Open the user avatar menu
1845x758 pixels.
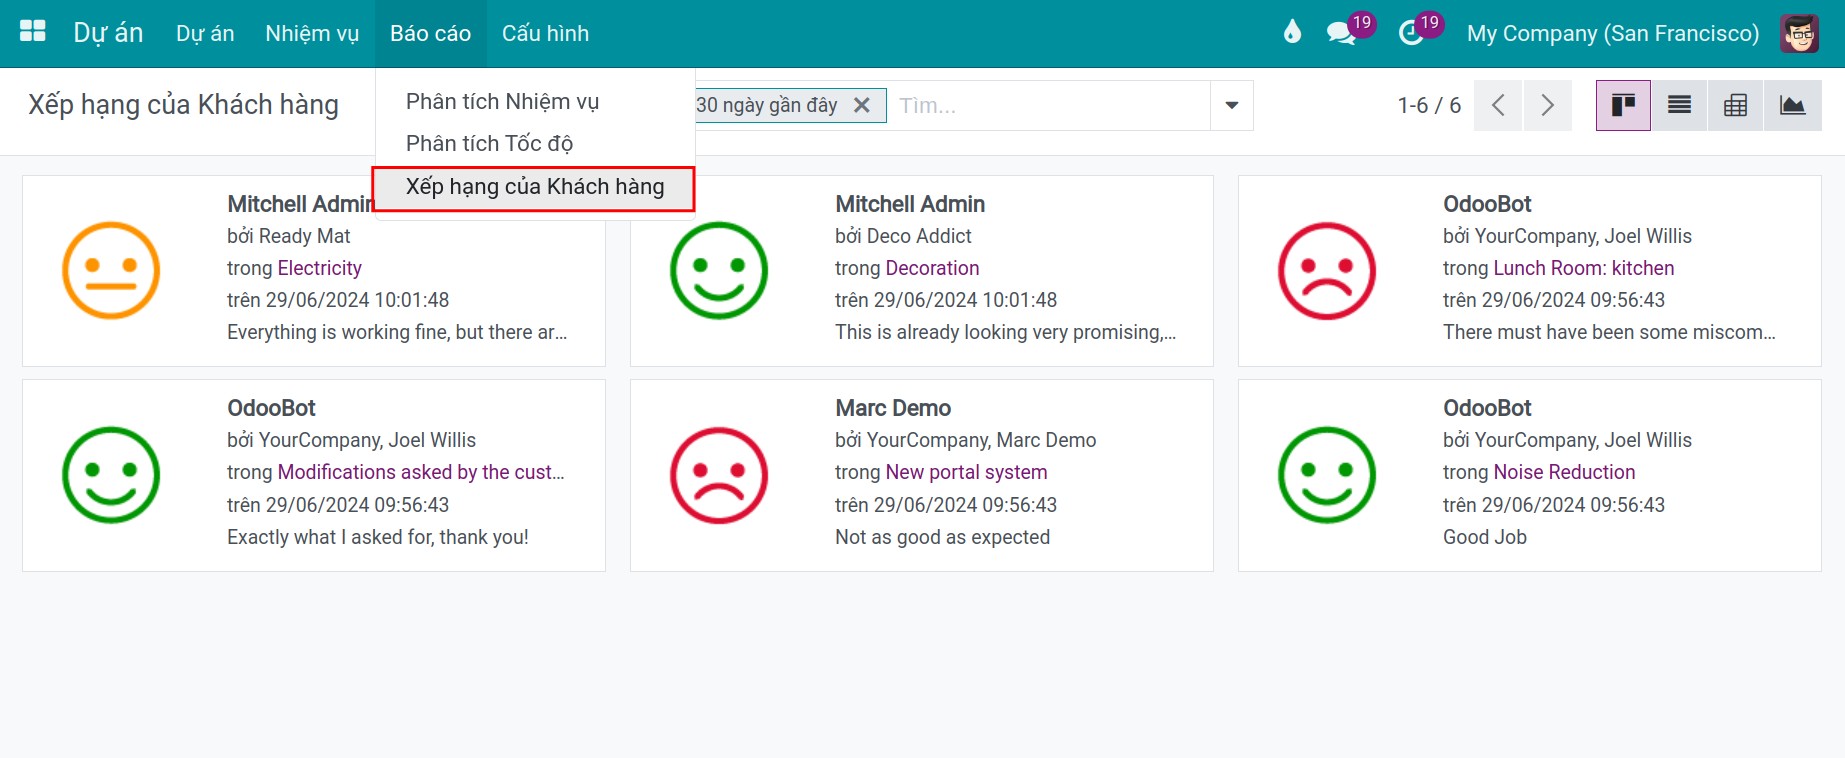tap(1800, 33)
